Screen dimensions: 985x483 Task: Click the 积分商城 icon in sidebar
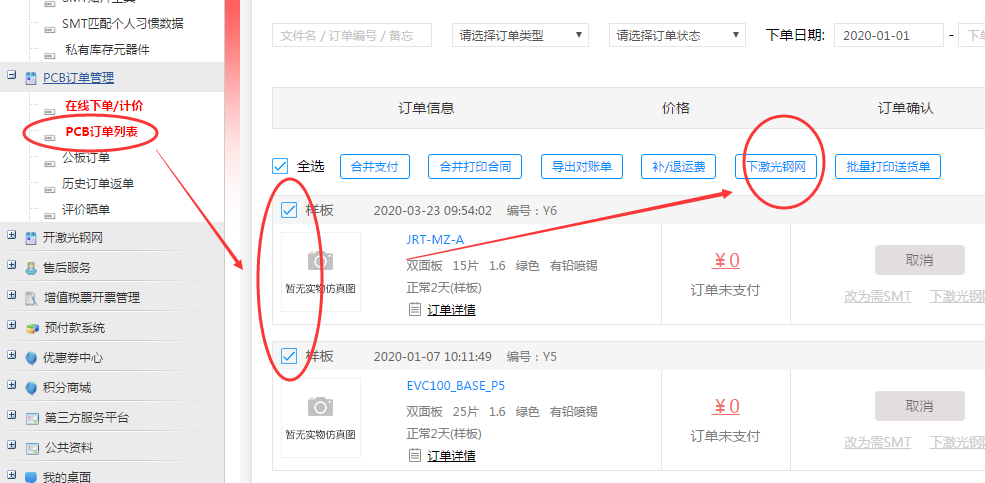32,388
